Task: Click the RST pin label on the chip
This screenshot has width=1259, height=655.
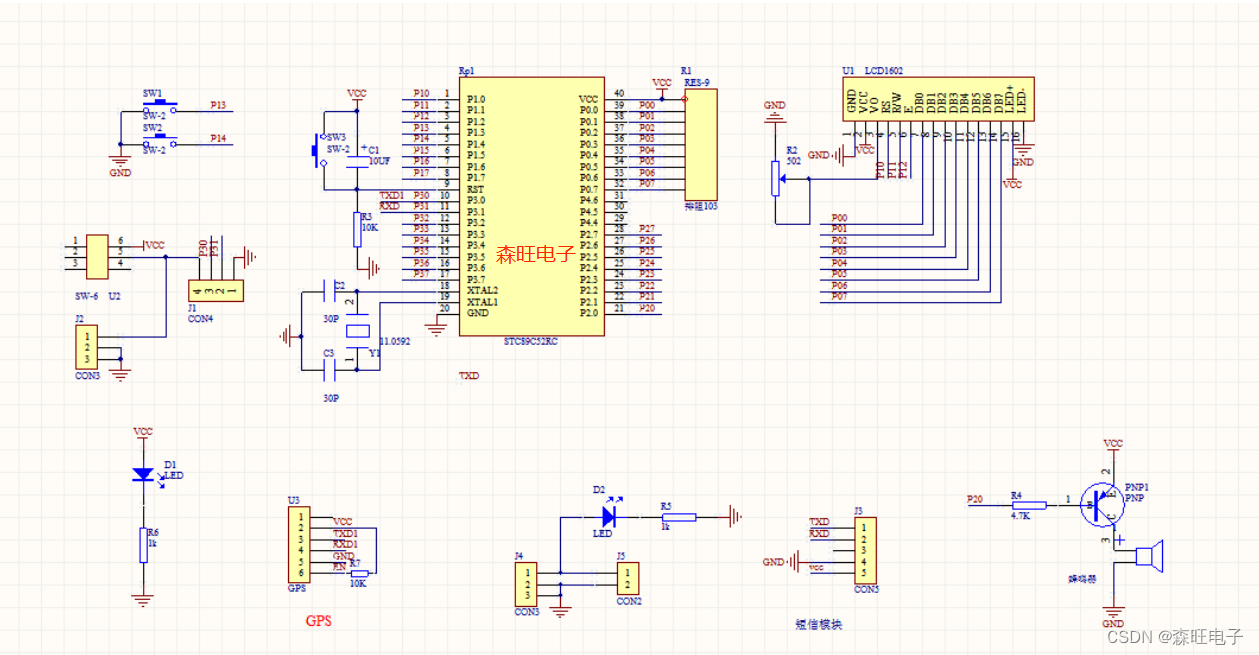Action: [475, 189]
